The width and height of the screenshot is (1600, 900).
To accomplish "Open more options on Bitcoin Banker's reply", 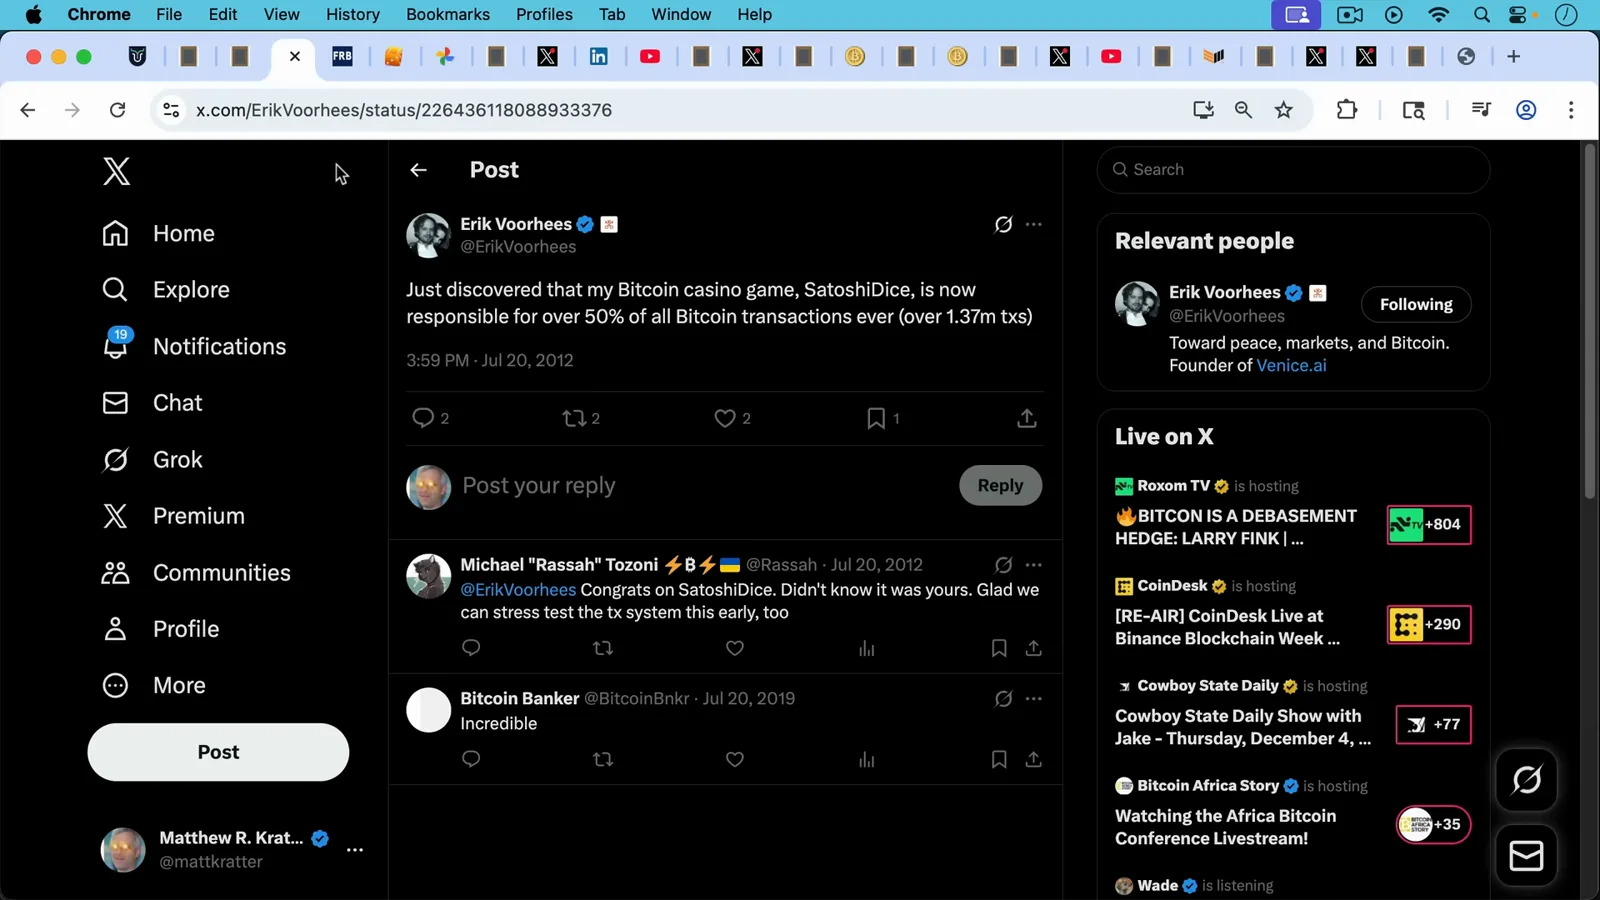I will 1033,698.
